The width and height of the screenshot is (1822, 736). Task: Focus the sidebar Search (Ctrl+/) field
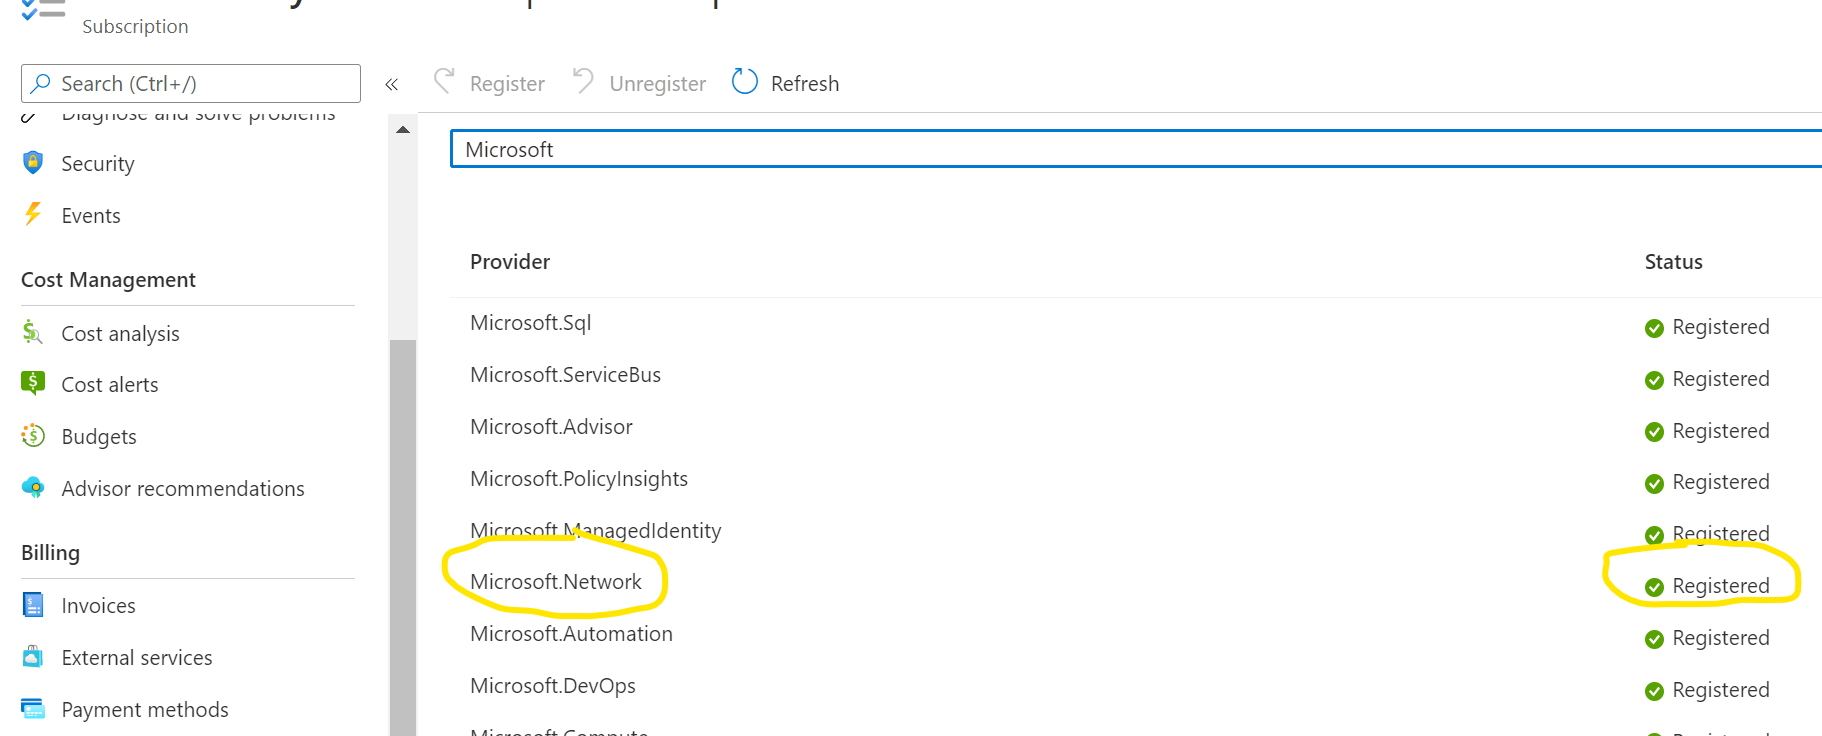click(191, 83)
